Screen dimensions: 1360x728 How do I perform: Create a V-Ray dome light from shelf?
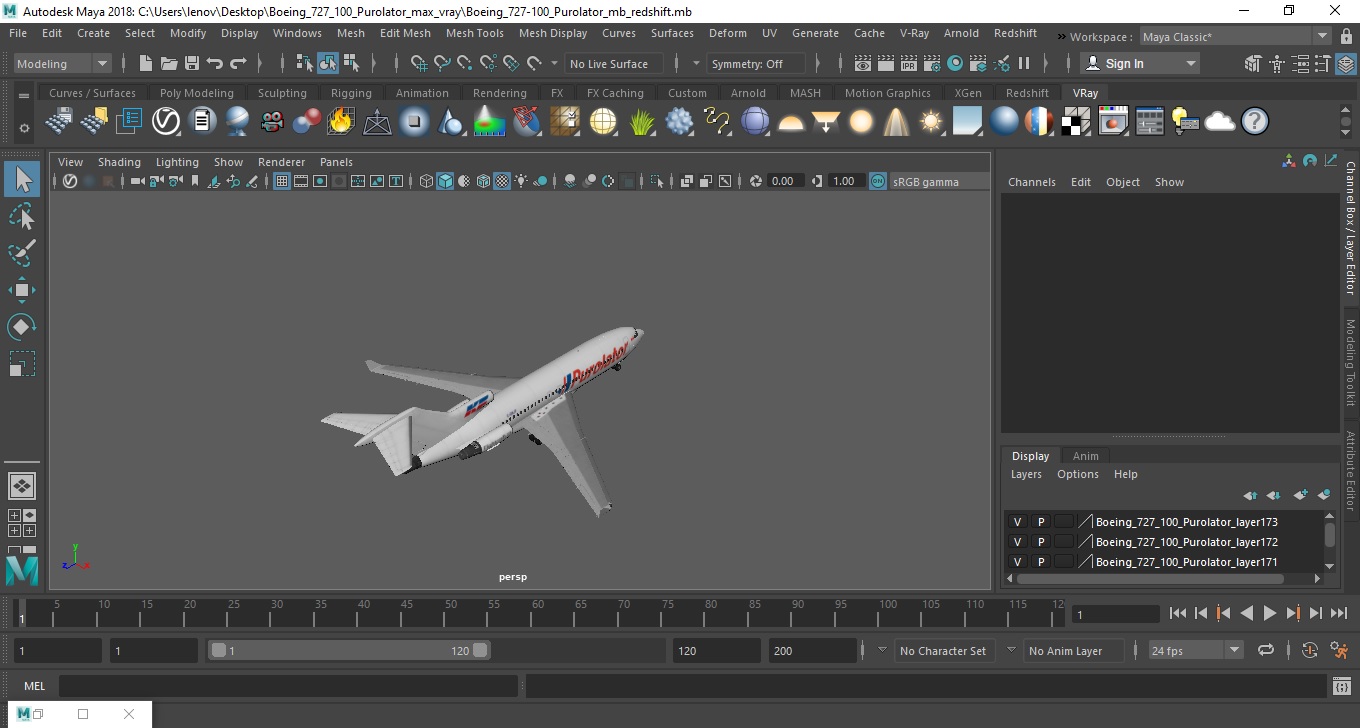tap(791, 122)
